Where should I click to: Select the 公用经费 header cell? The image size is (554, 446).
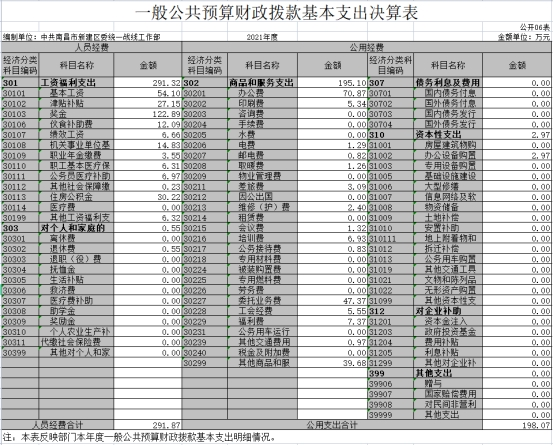(x=367, y=47)
